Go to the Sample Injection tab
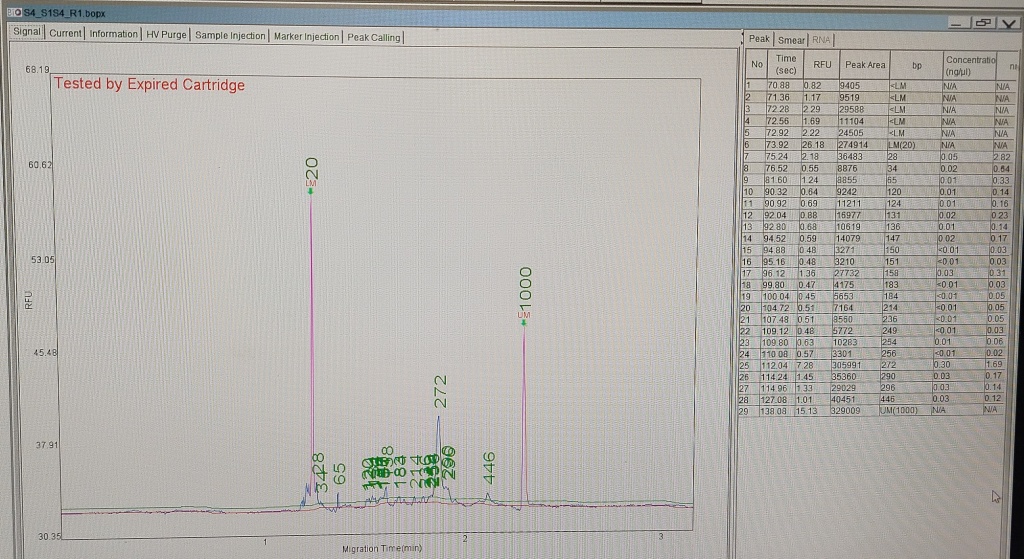Viewport: 1024px width, 559px height. (231, 34)
